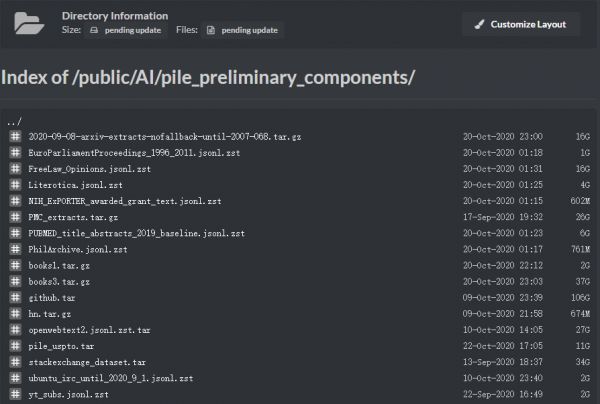Screen dimensions: 600x404
Task: Select the hn.tar.gz file link
Action: point(50,314)
